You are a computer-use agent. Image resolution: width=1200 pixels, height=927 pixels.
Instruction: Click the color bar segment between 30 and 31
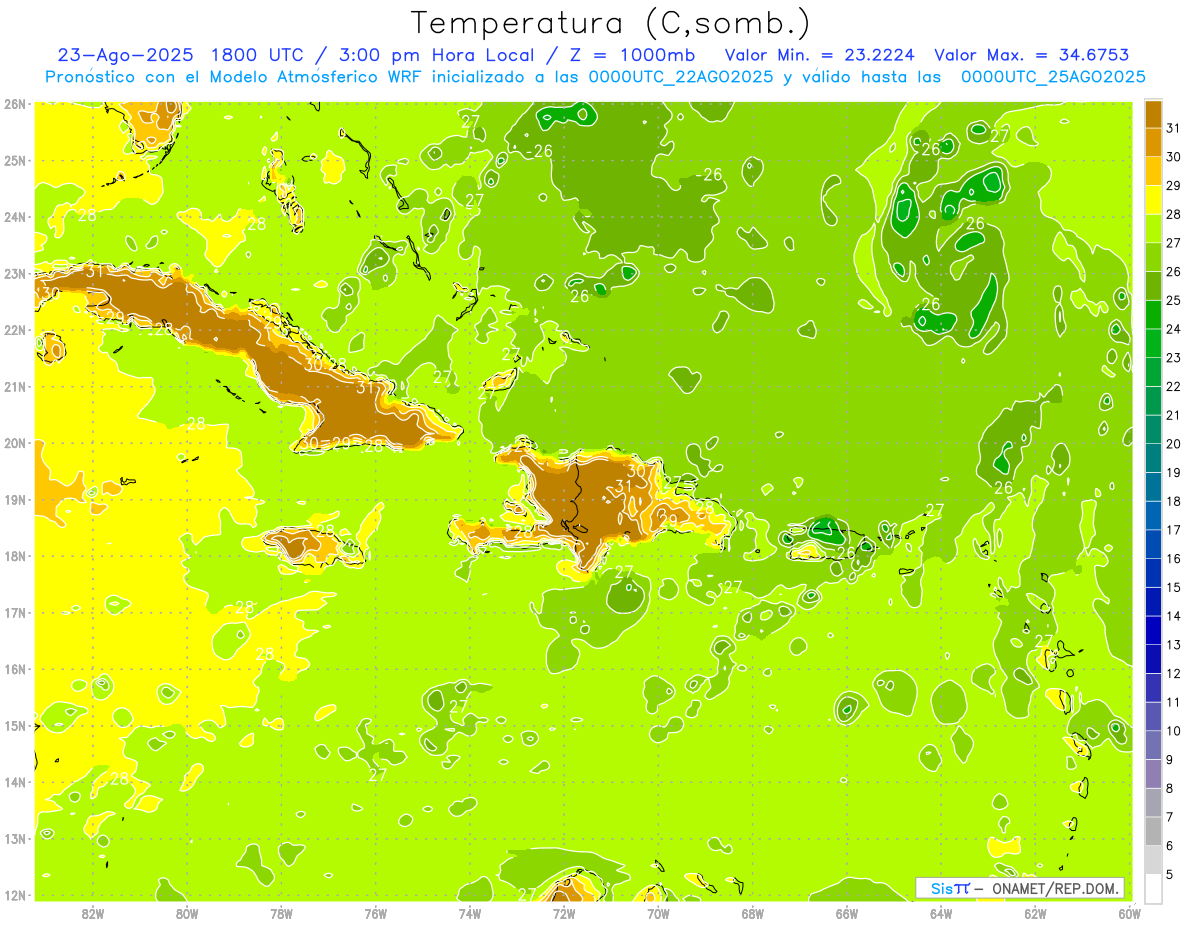click(x=1154, y=141)
